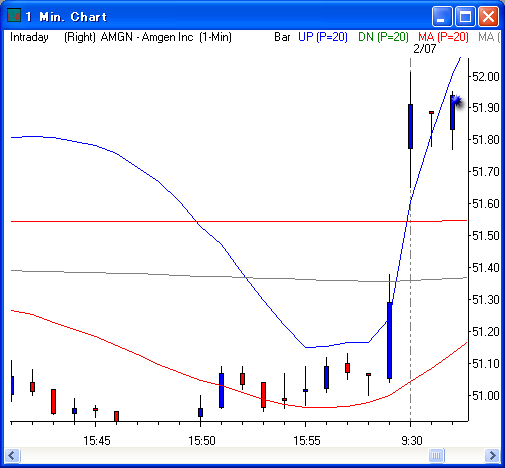The height and width of the screenshot is (468, 505).
Task: Click the left scroll arrow of horizontal scrollbar
Action: click(12, 455)
